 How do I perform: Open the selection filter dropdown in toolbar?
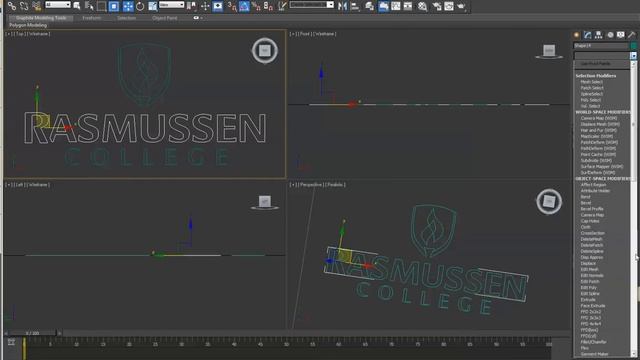click(58, 4)
